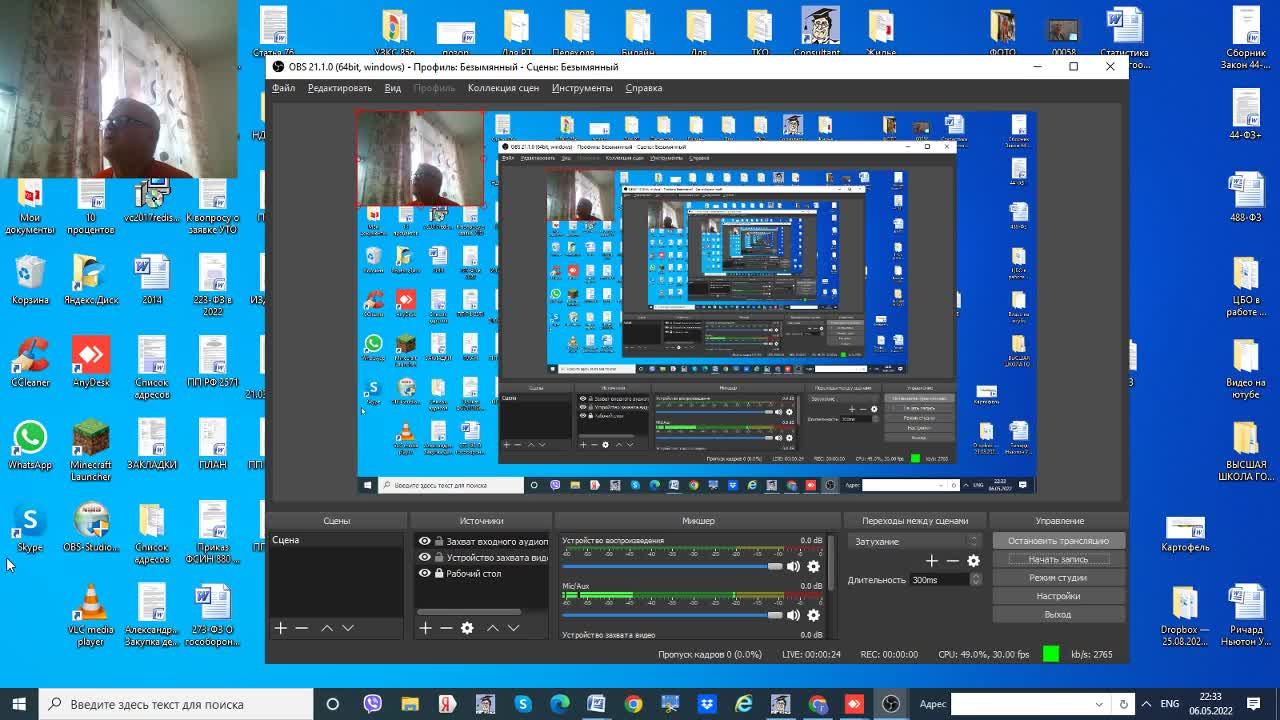Viewport: 1280px width, 720px height.
Task: Click Режим студии button
Action: pyautogui.click(x=1058, y=577)
